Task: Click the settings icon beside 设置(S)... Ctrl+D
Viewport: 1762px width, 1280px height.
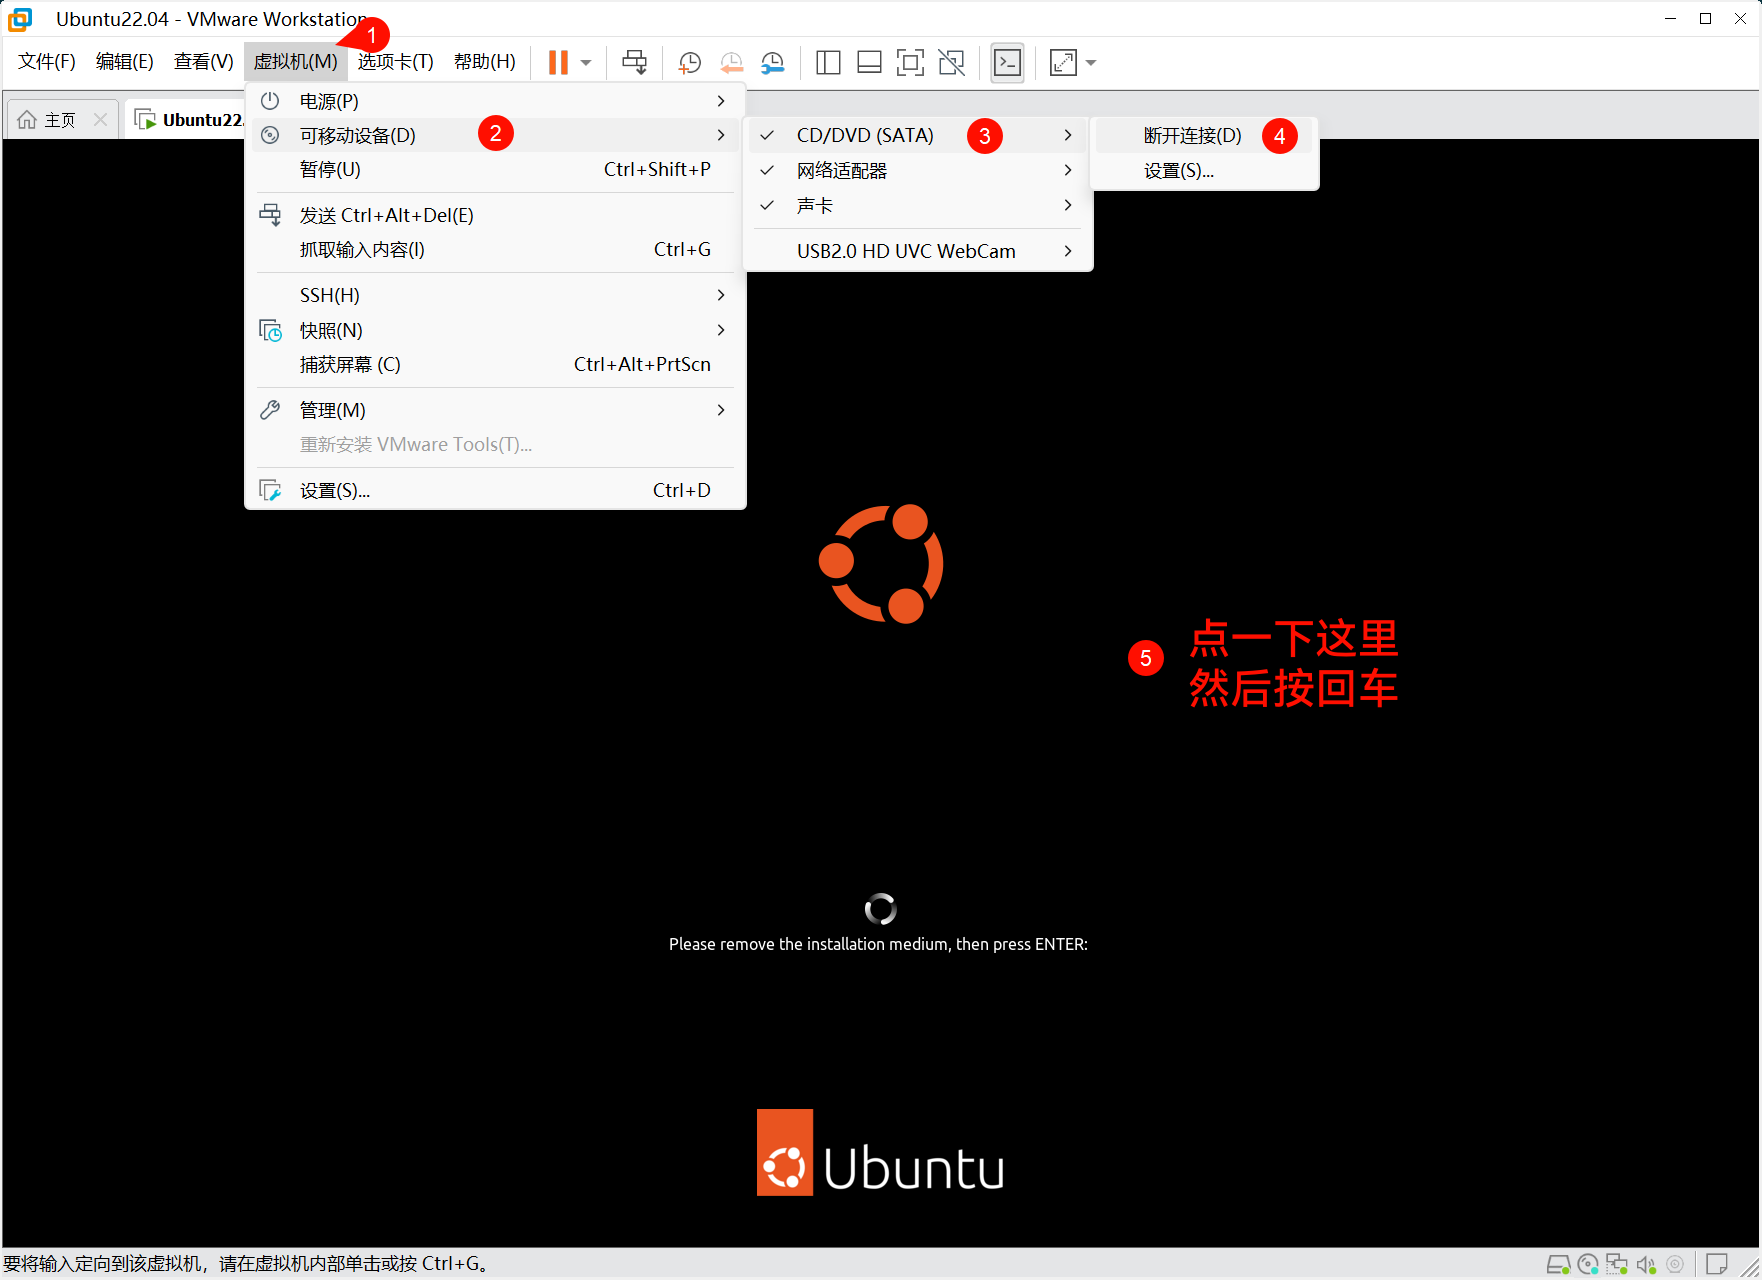Action: point(270,490)
